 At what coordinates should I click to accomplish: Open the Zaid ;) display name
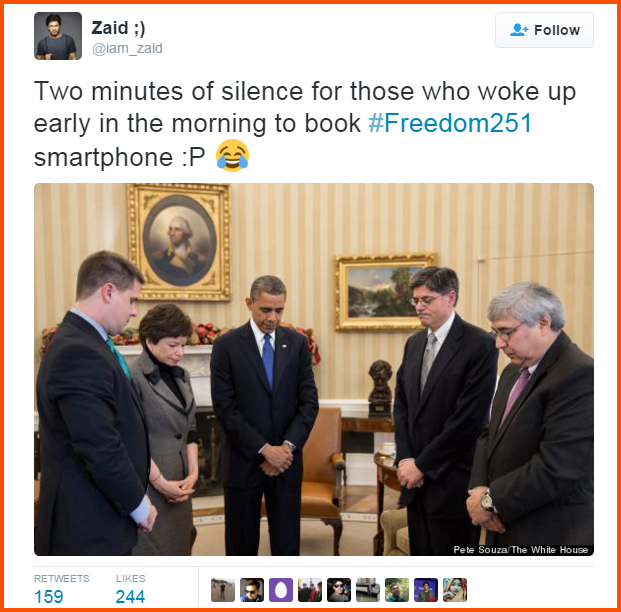118,28
